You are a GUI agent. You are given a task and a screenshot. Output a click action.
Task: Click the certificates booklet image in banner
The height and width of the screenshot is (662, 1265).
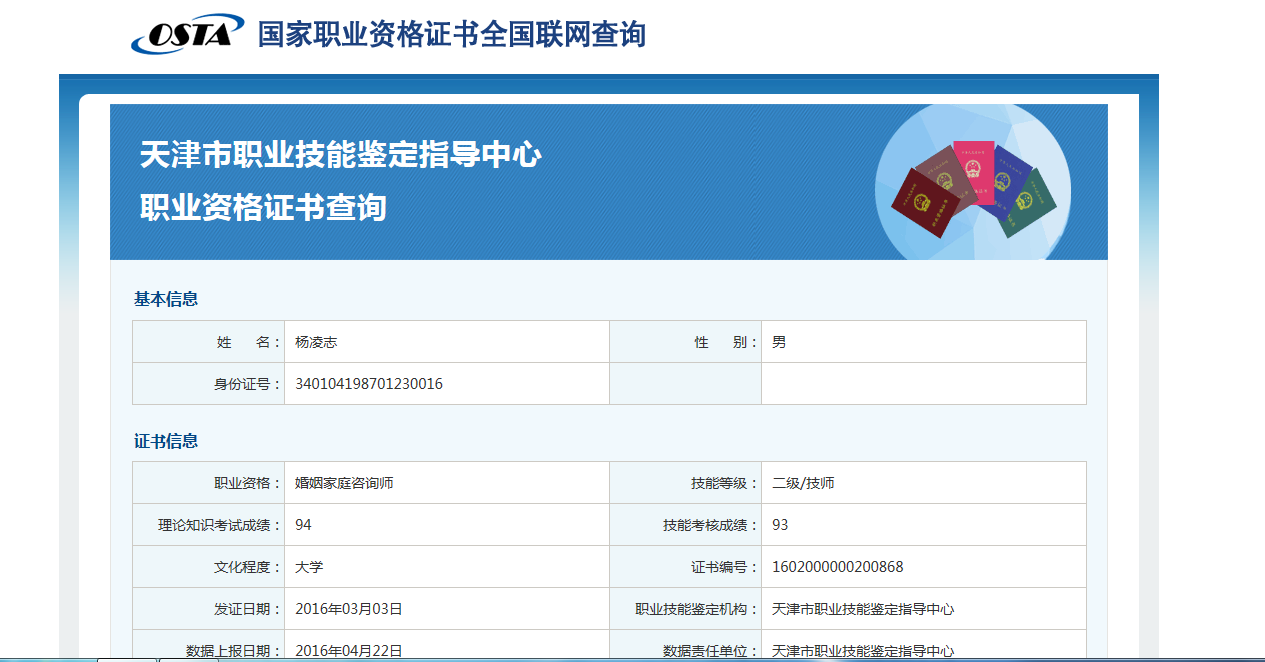[973, 183]
